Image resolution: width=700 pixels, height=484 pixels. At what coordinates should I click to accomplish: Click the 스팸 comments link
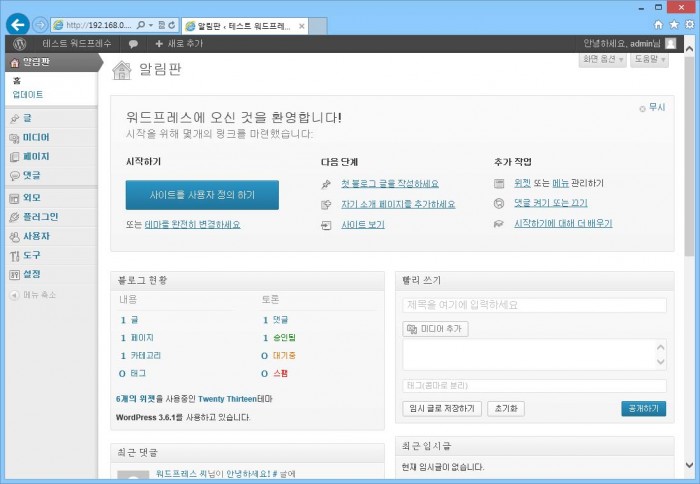280,374
